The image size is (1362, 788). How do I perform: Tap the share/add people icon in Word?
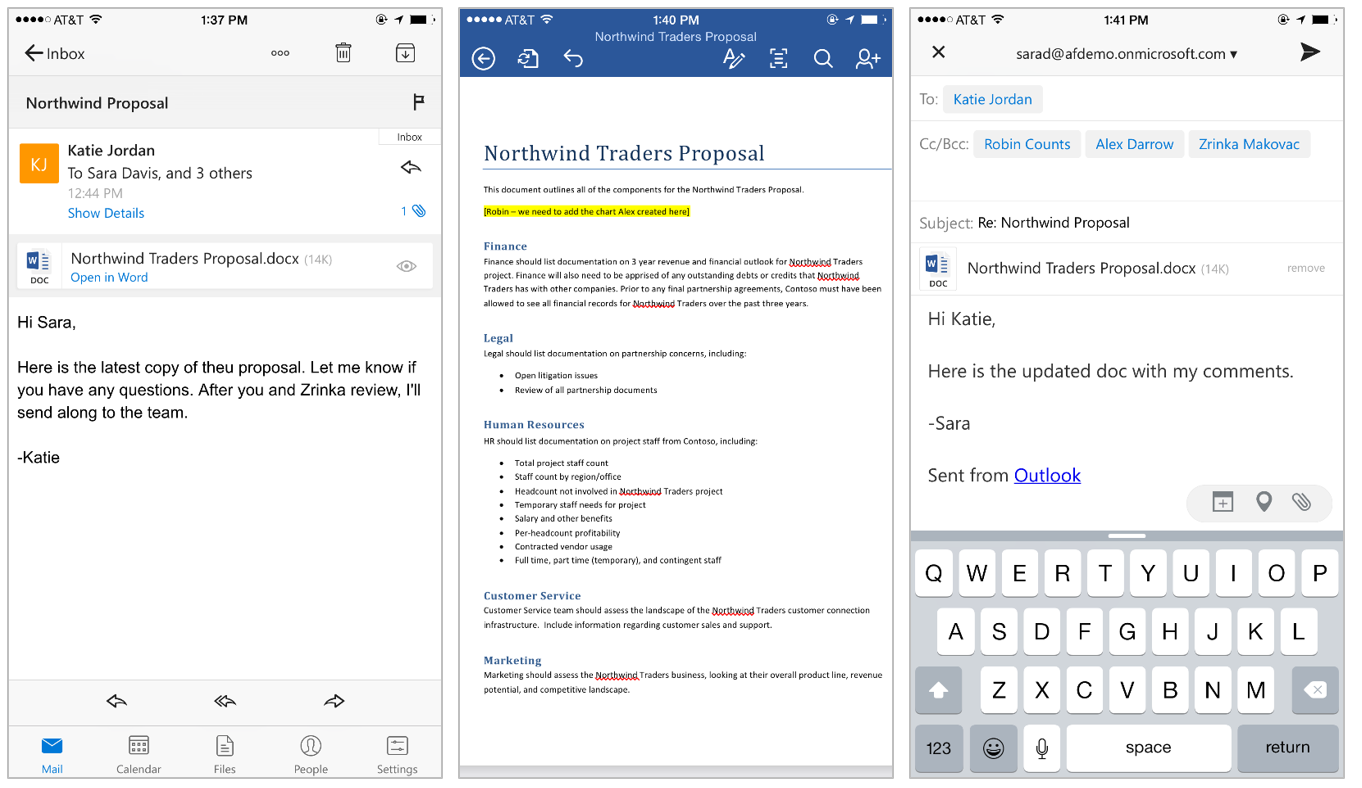coord(868,59)
